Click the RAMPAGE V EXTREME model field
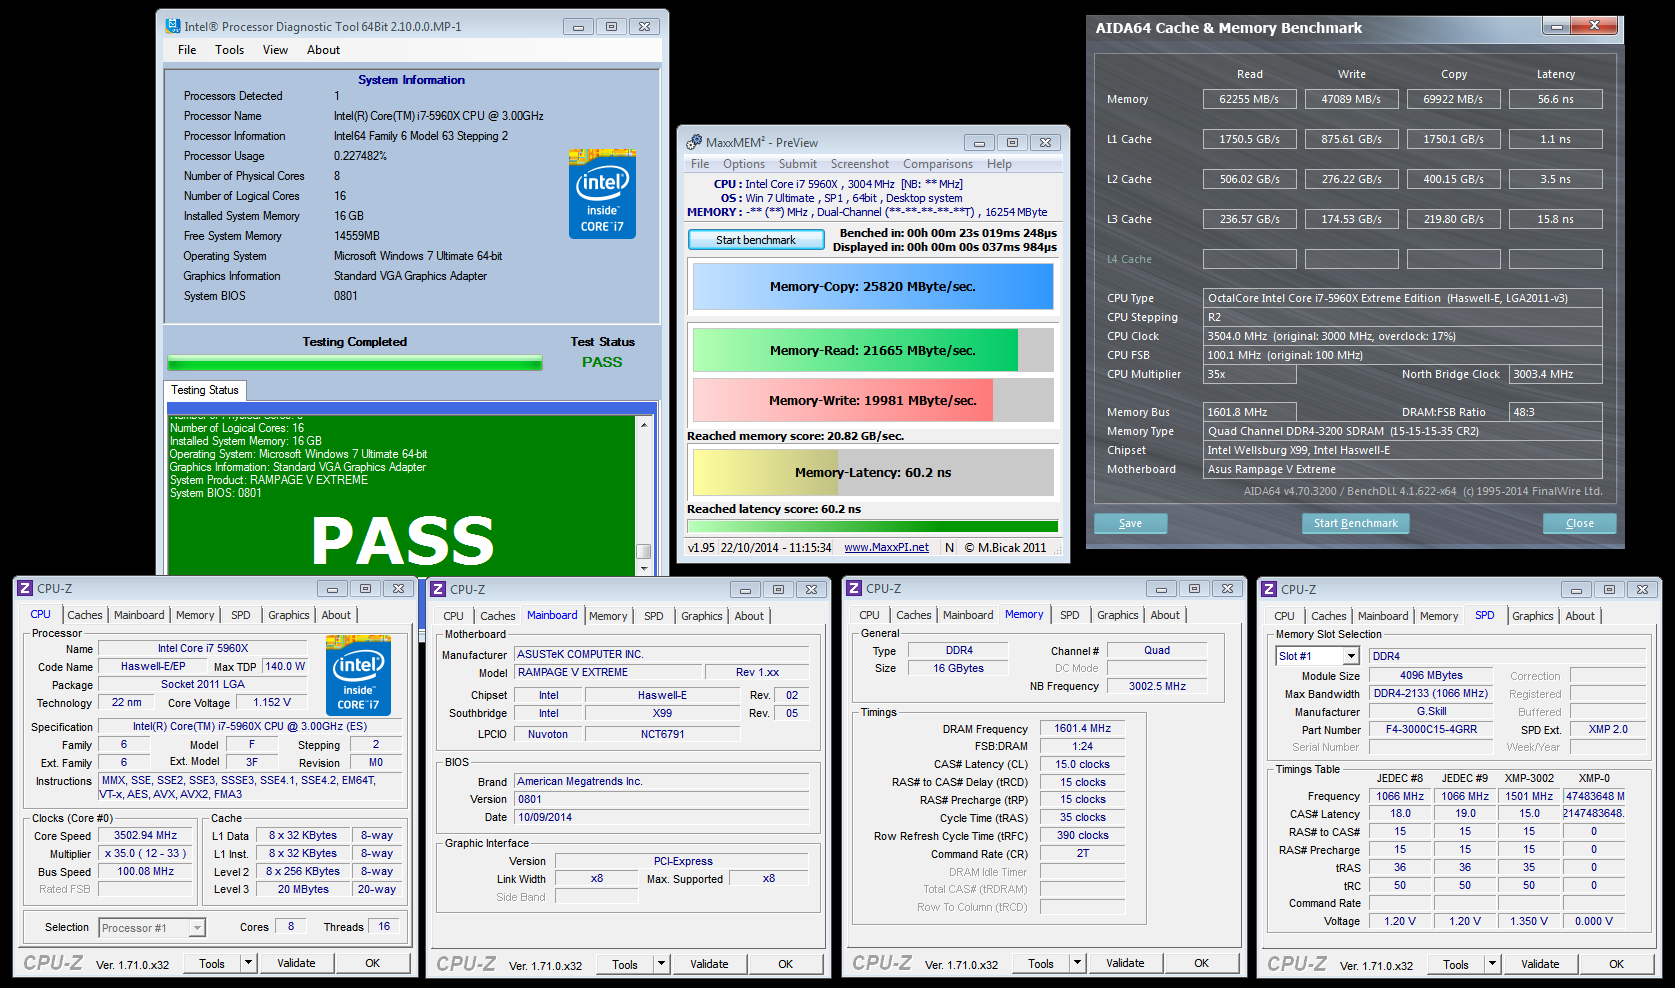1675x988 pixels. (x=608, y=672)
